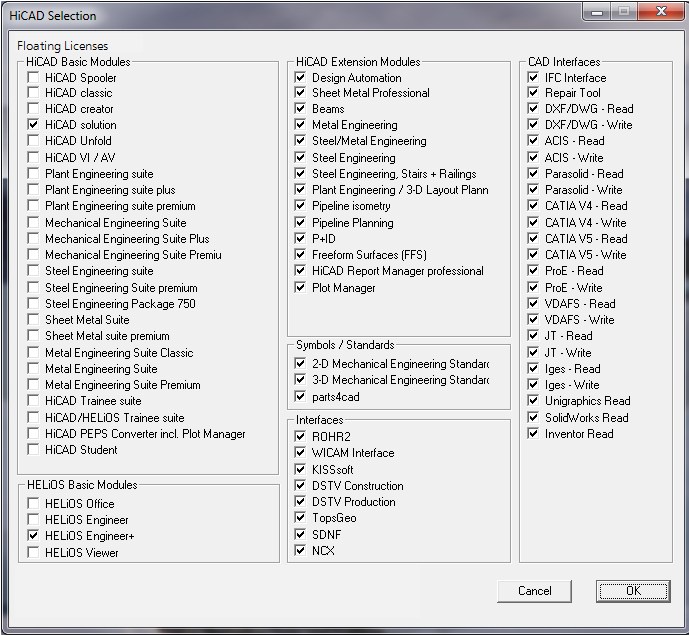Uncheck Unigraphics Read checkbox
The image size is (689, 635).
point(533,401)
